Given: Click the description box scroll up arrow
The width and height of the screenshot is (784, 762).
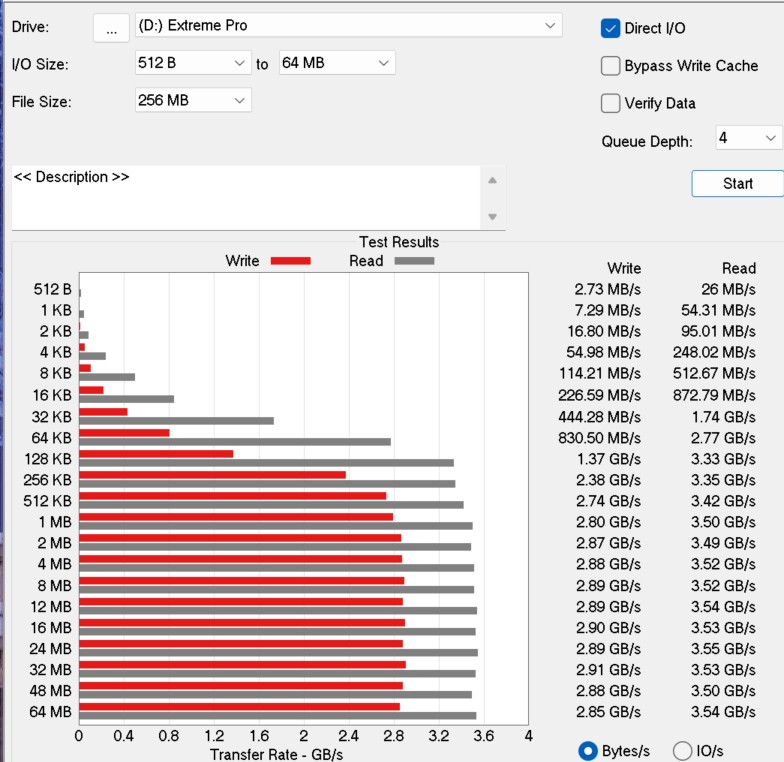Looking at the screenshot, I should tap(491, 180).
